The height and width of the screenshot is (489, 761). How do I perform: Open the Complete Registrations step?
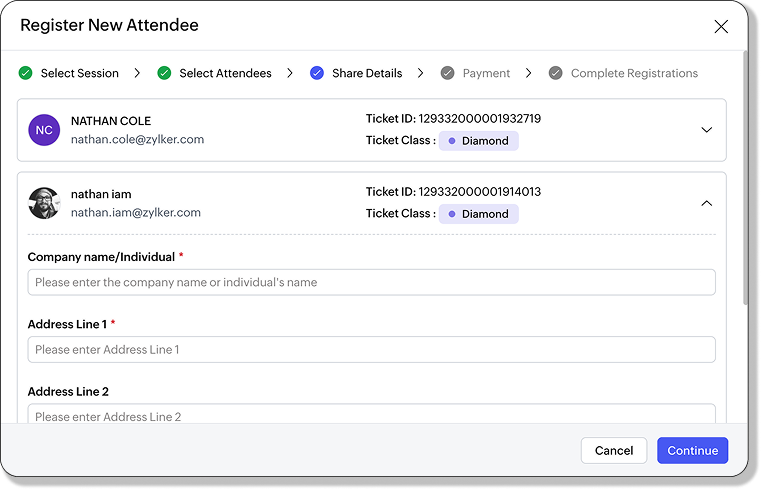pos(634,73)
